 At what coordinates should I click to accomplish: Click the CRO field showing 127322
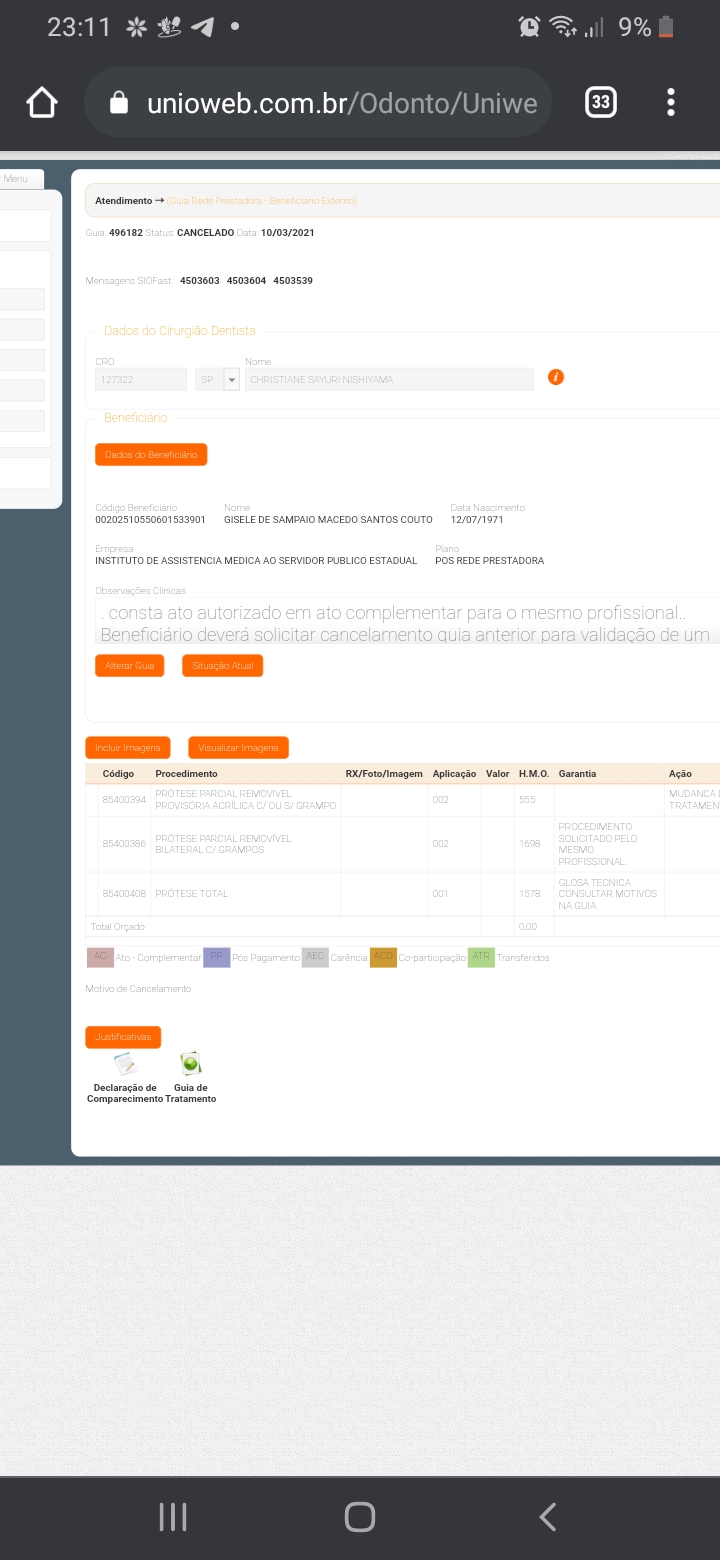pos(141,380)
